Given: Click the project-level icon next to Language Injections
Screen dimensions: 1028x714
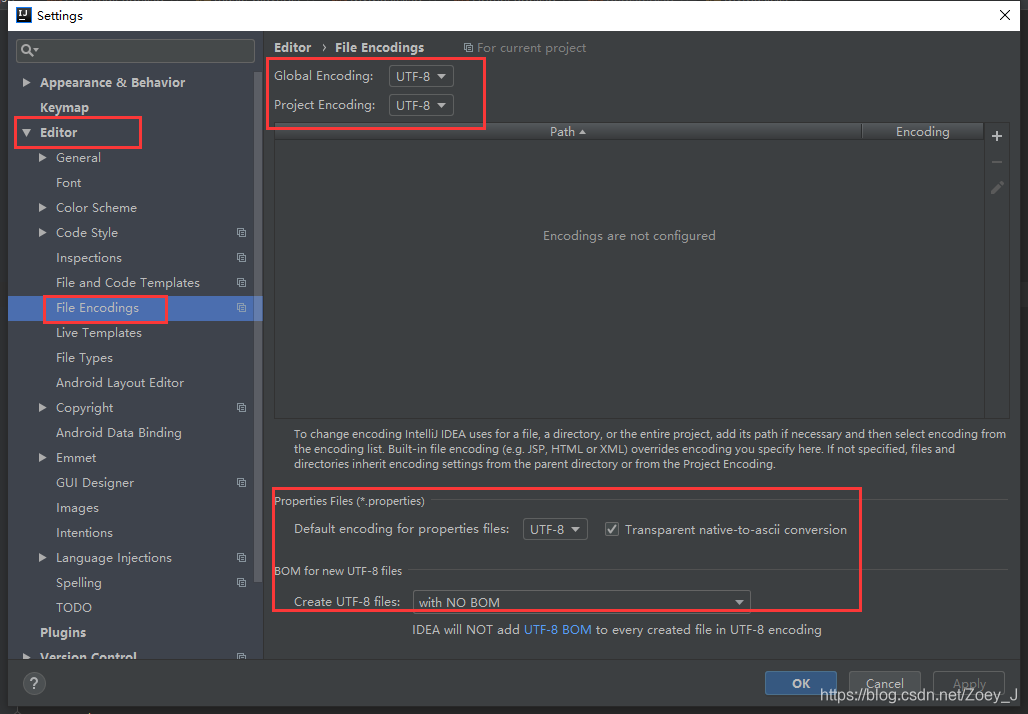Looking at the screenshot, I should [x=241, y=558].
